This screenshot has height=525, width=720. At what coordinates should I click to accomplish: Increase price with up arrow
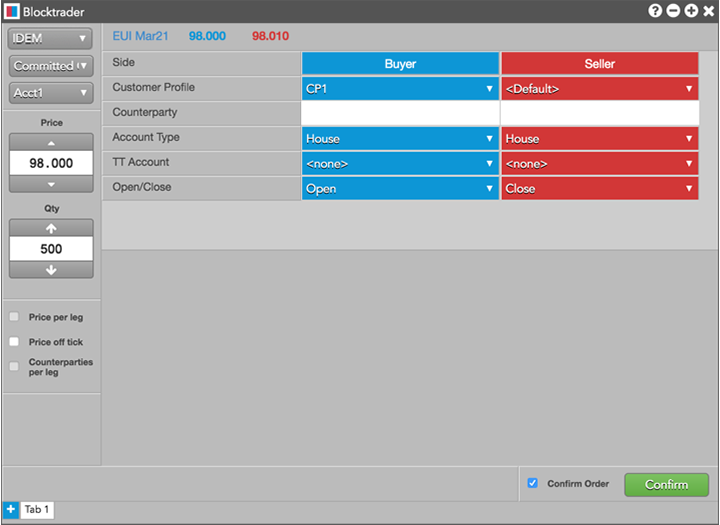(x=51, y=142)
